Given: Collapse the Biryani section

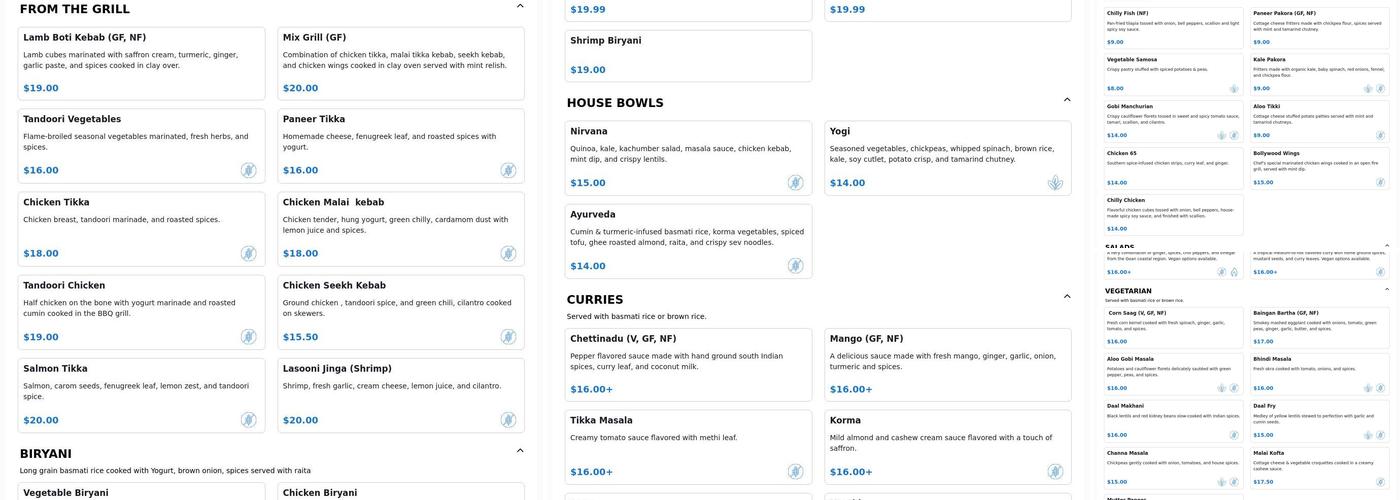Looking at the screenshot, I should click(x=520, y=451).
